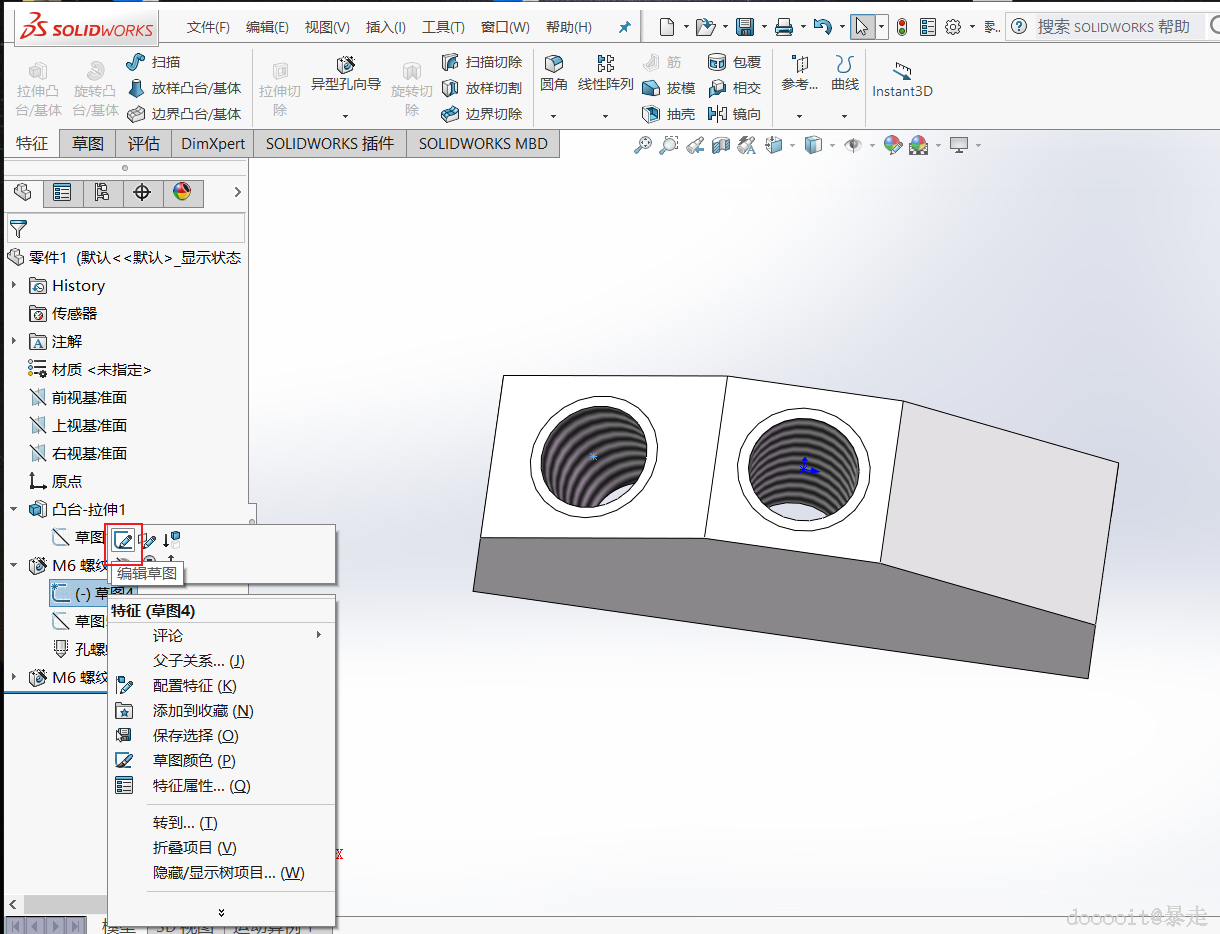This screenshot has height=934, width=1220.
Task: Expand more context menu options chevron
Action: (x=221, y=911)
